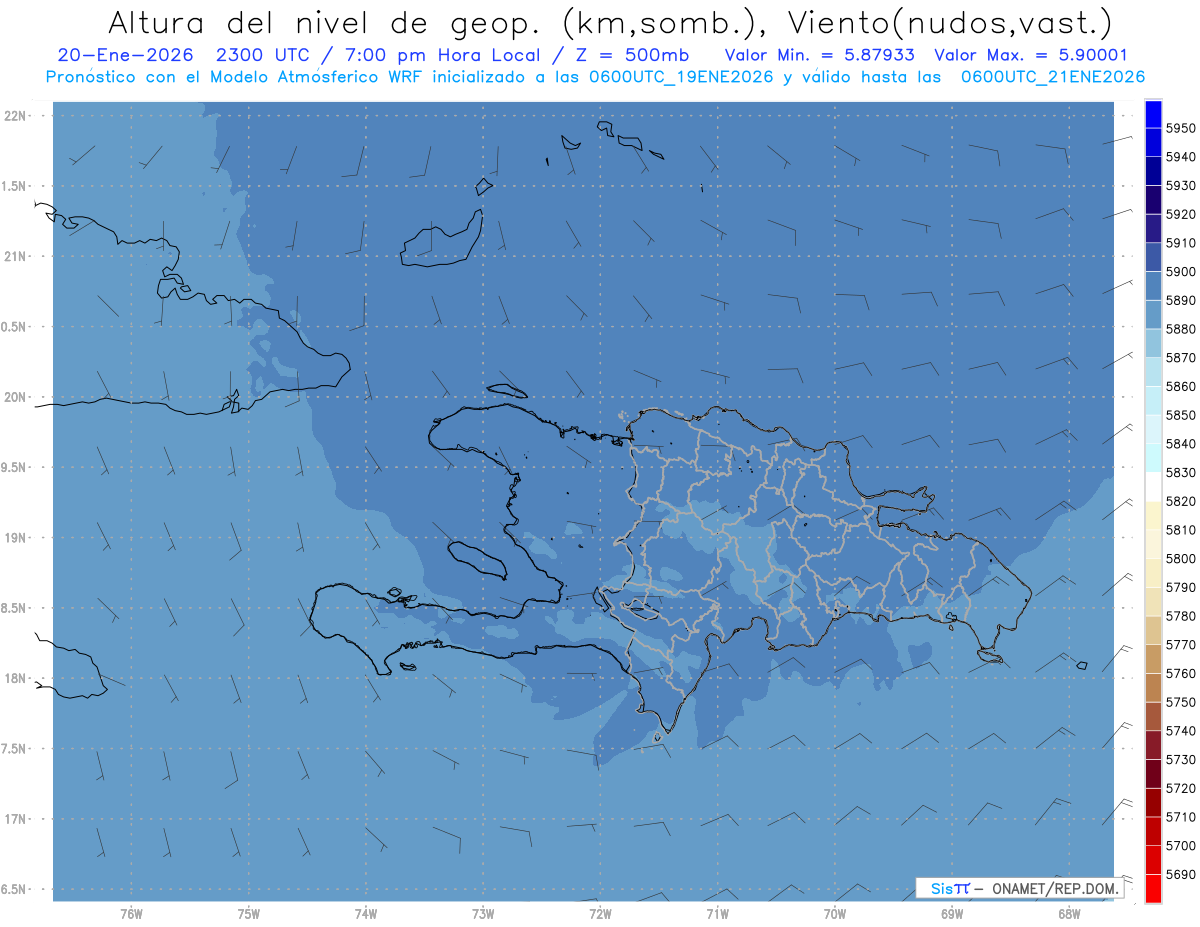
Task: Click the 20N latitude label
Action: coord(15,397)
